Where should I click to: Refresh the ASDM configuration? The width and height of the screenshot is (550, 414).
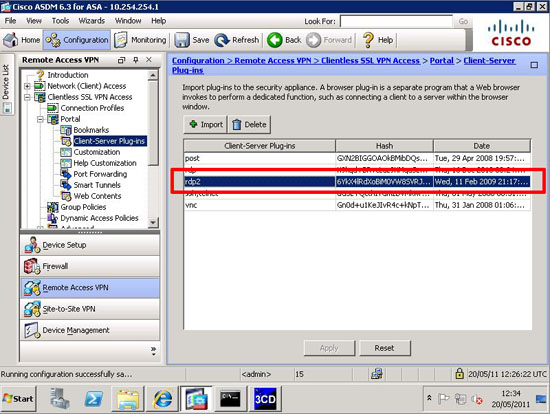pos(237,40)
